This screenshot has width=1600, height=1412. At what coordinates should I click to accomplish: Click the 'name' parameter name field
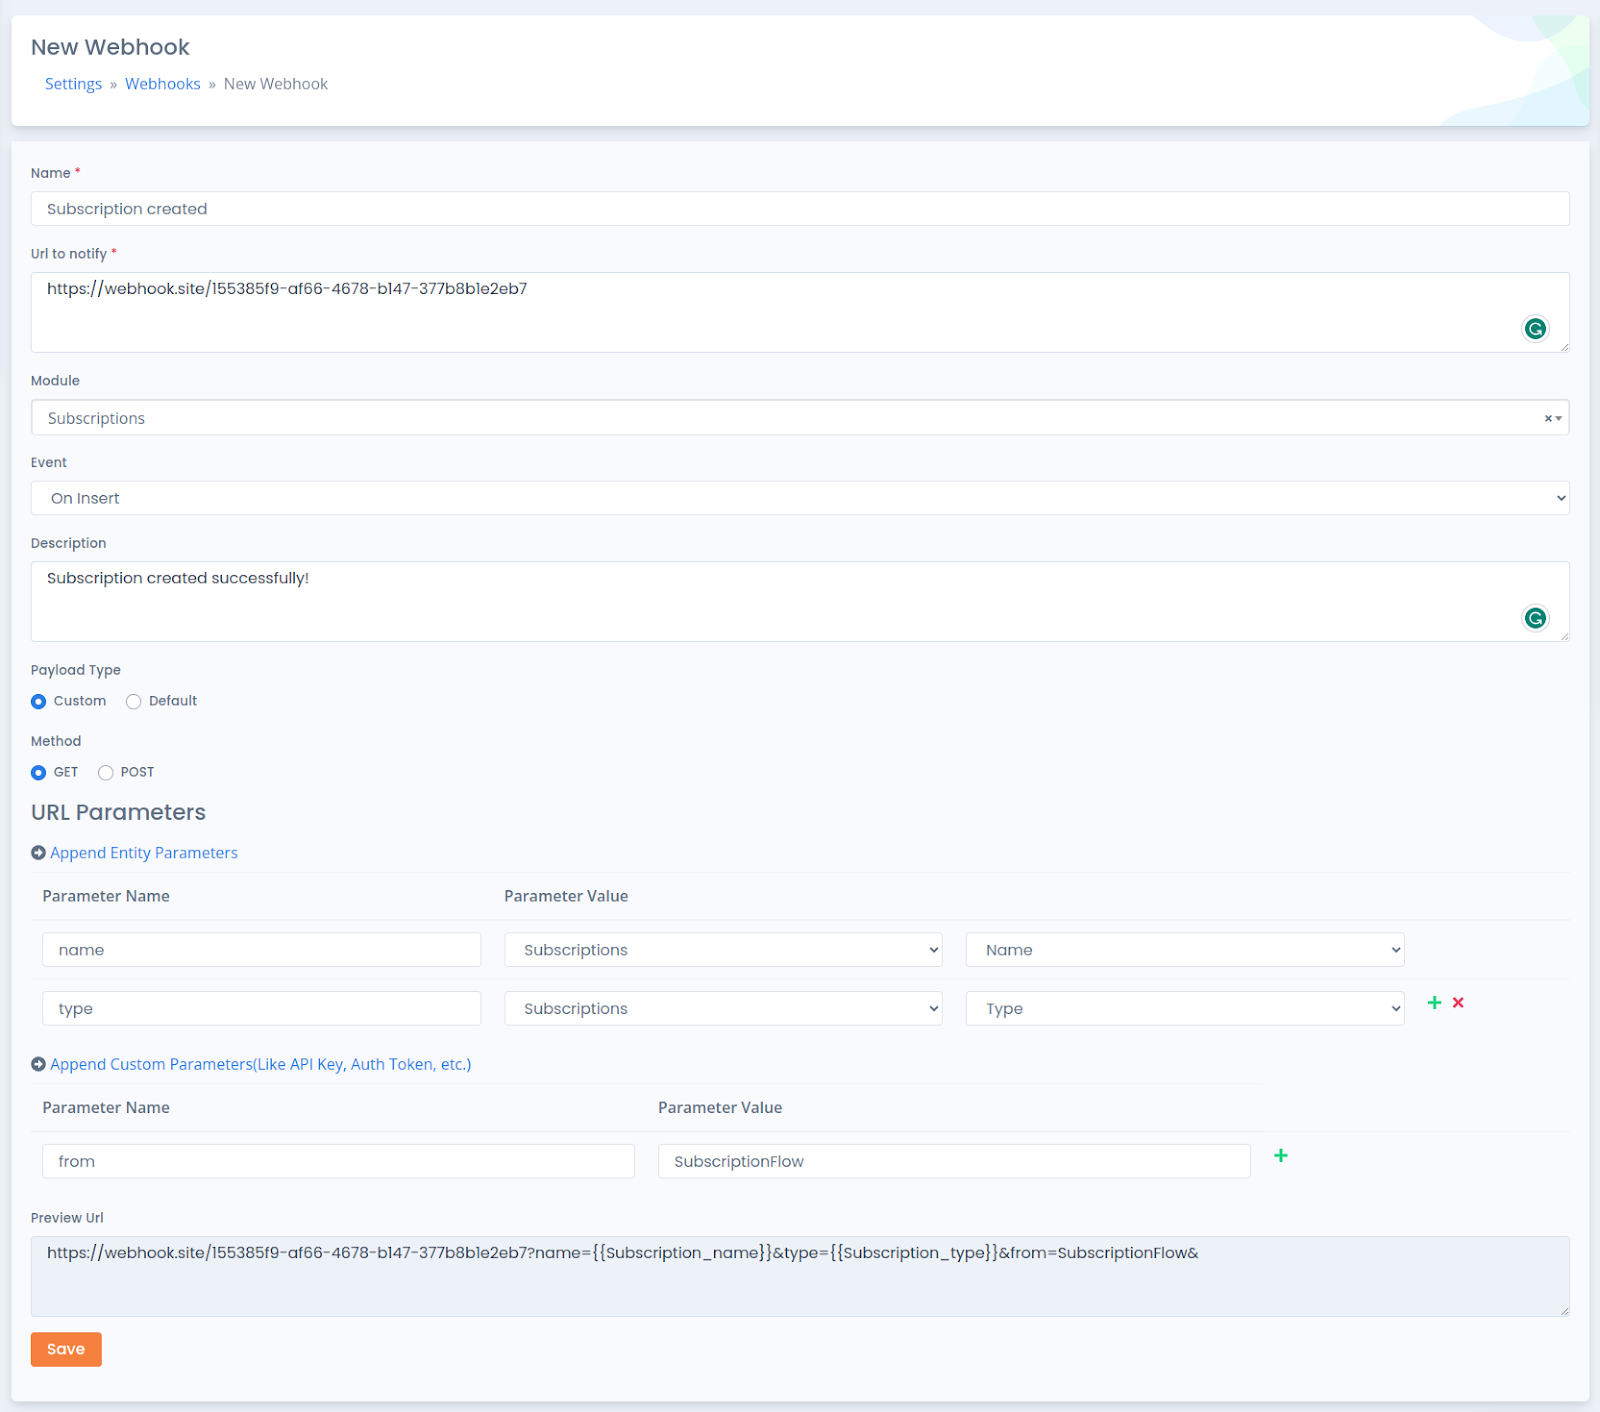click(261, 950)
